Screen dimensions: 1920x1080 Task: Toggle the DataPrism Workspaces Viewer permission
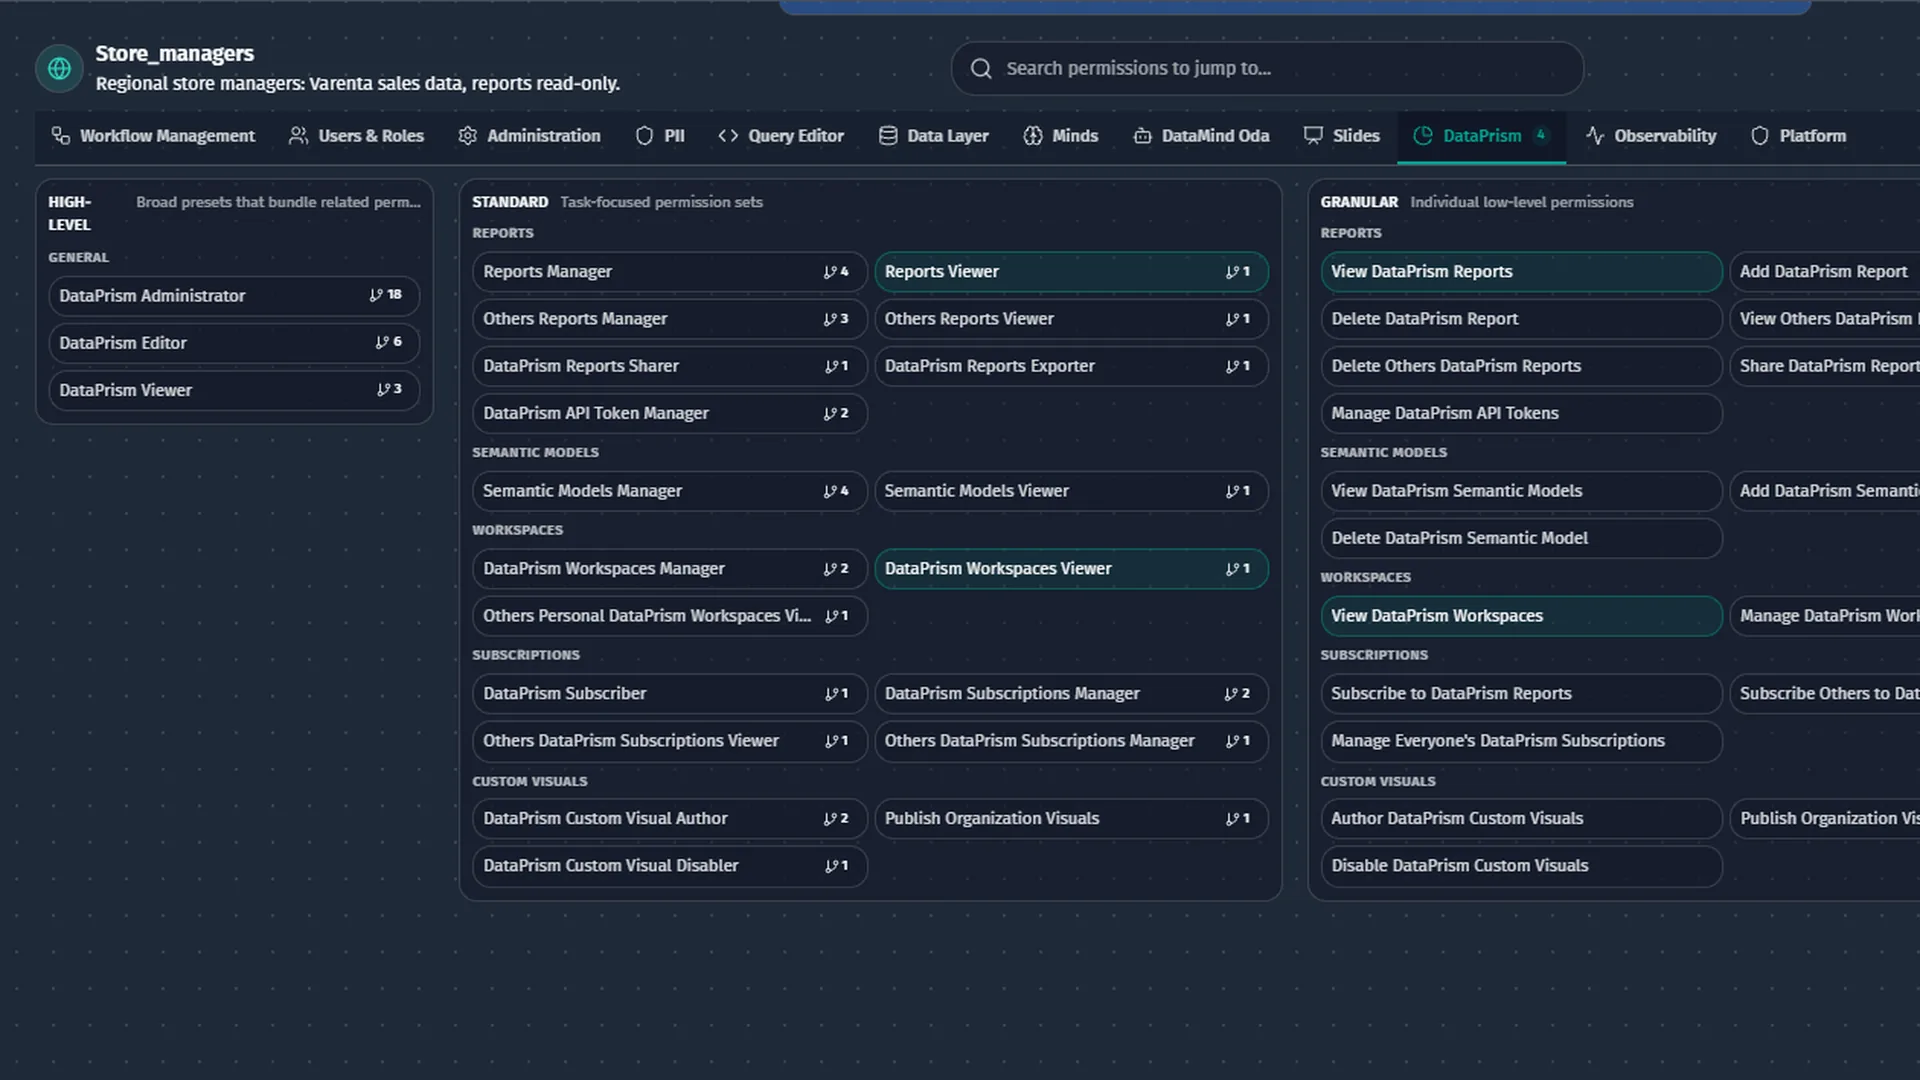(1071, 569)
